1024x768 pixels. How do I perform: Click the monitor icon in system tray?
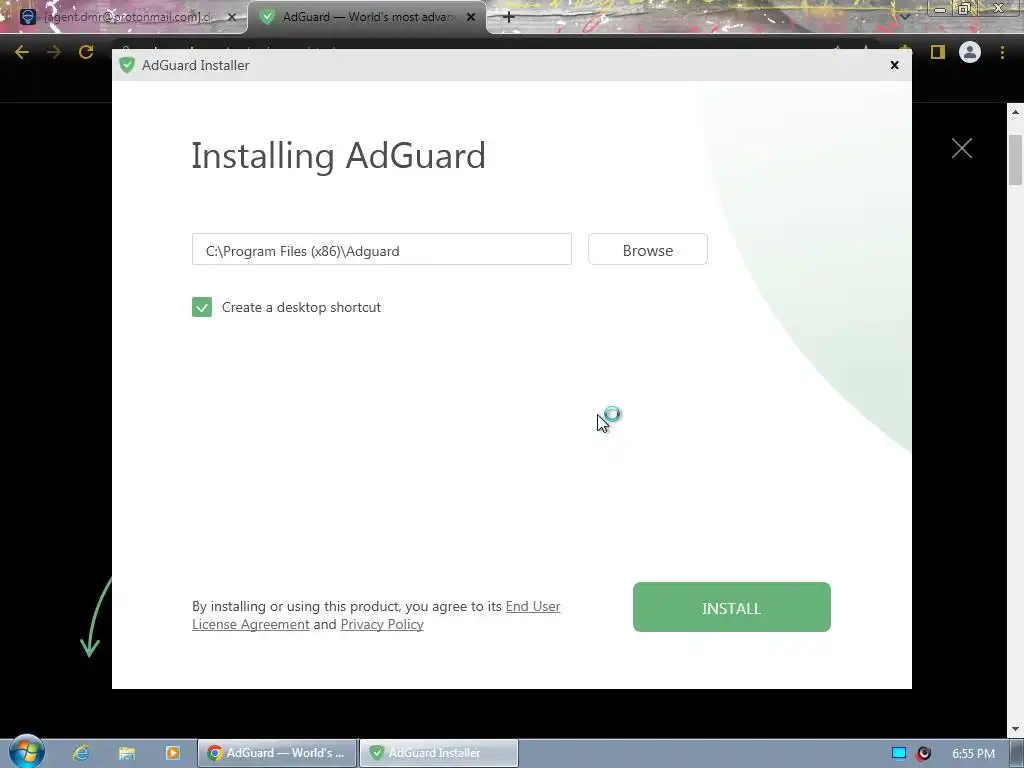click(899, 753)
